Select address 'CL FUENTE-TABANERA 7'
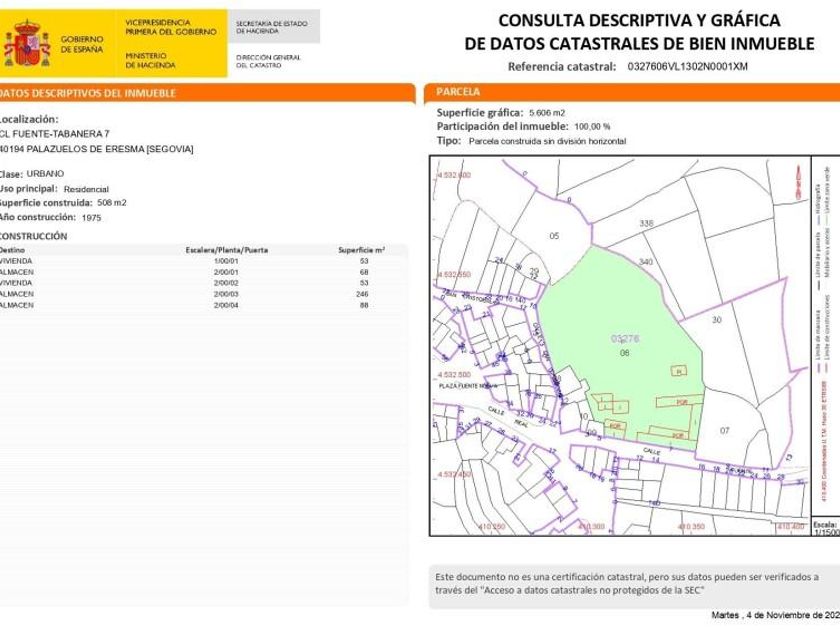 [54, 134]
